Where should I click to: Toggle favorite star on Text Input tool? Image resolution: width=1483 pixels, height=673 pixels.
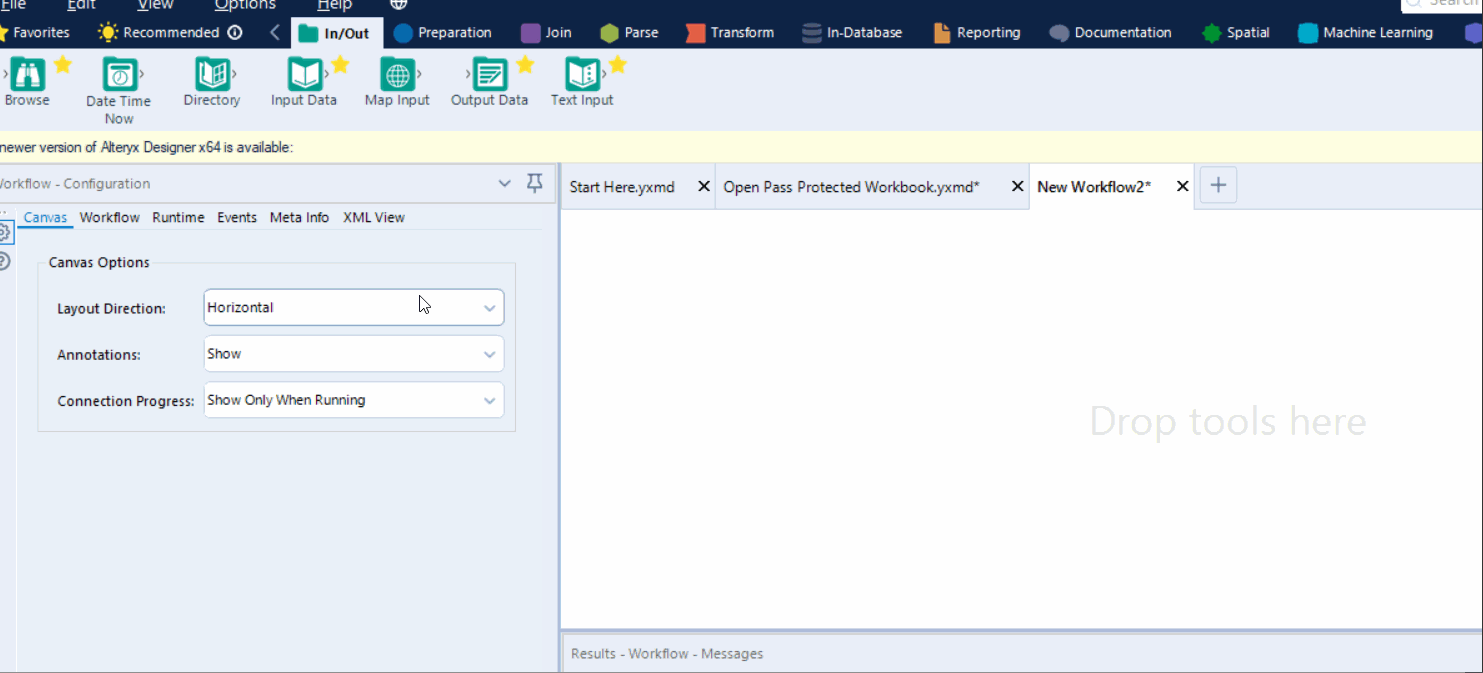point(618,65)
